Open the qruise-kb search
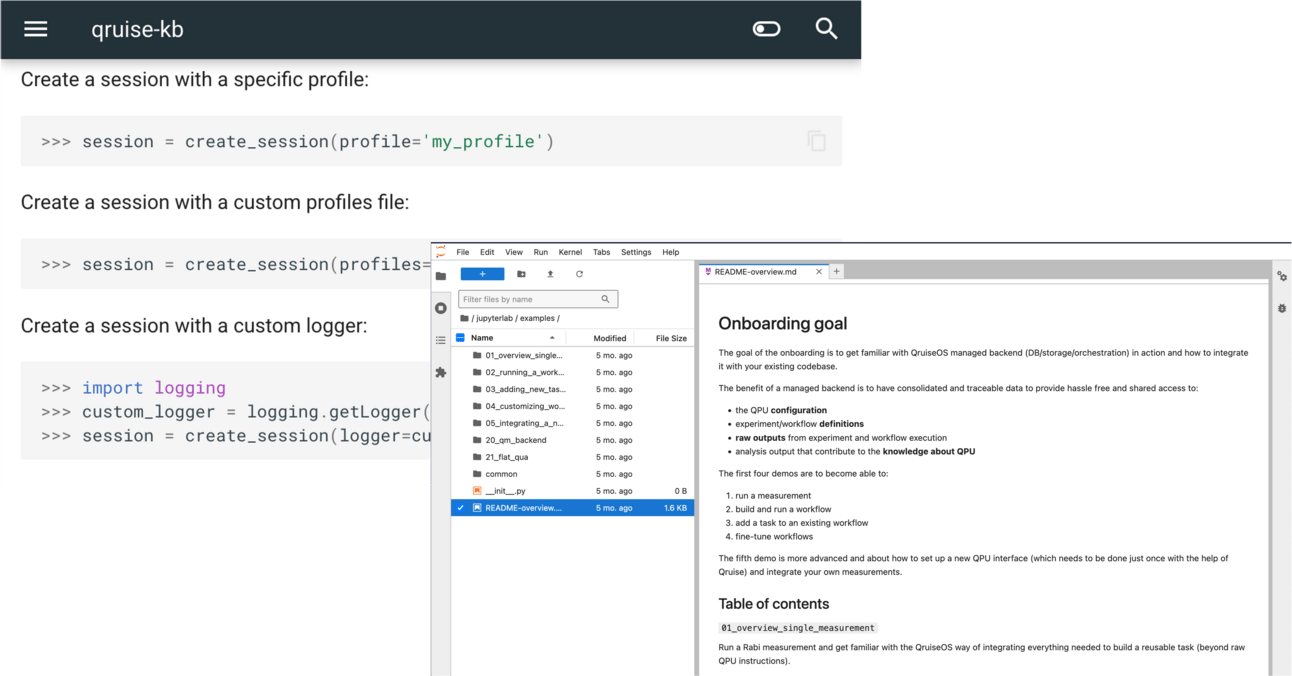 click(x=826, y=29)
